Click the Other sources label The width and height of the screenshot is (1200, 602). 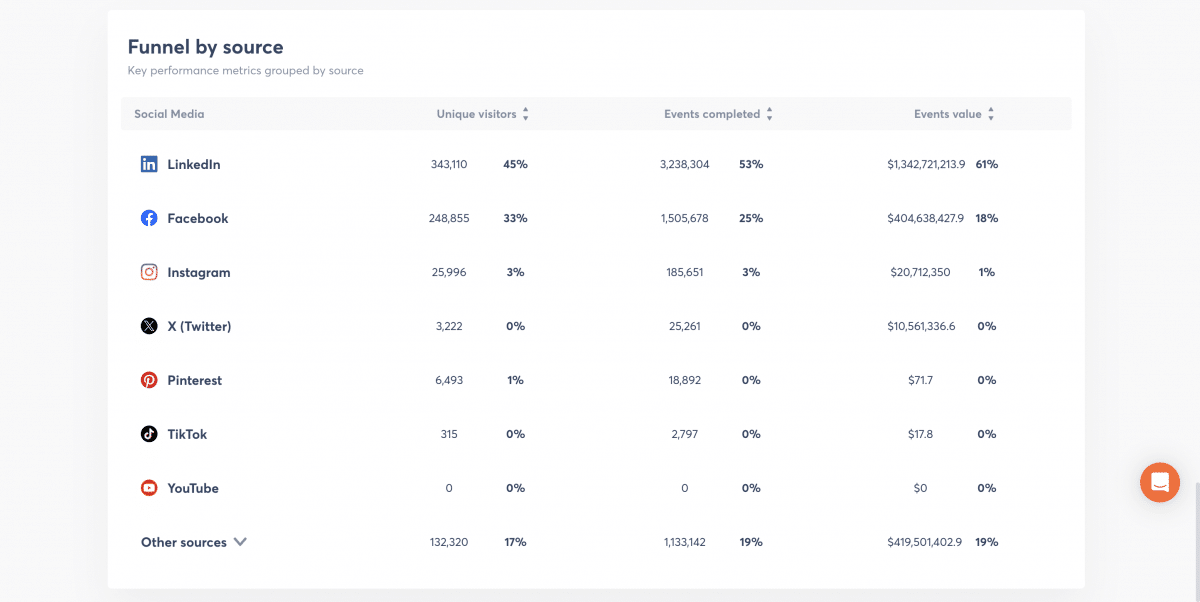(184, 542)
